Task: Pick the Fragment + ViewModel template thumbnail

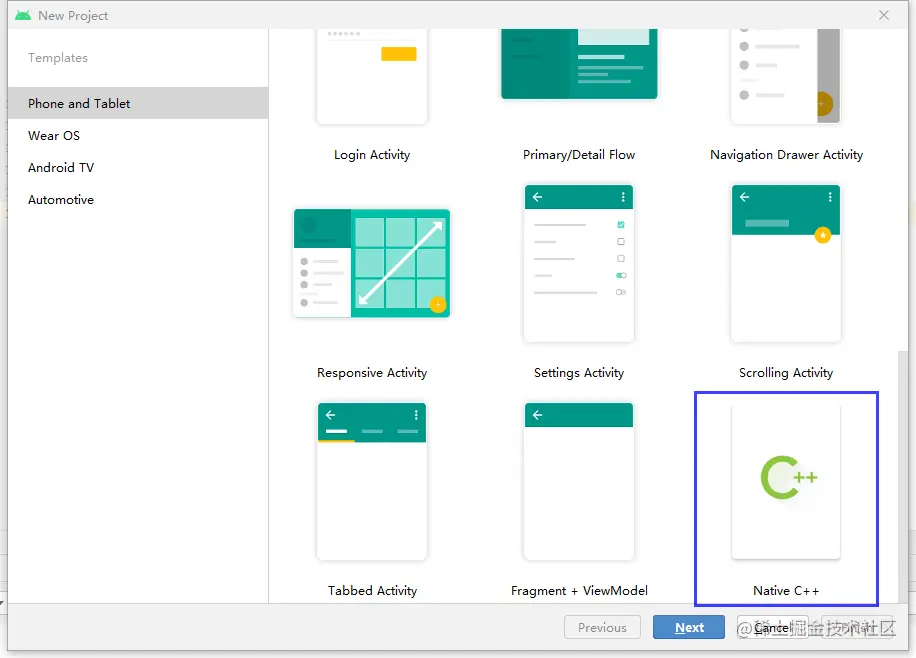Action: pos(579,481)
